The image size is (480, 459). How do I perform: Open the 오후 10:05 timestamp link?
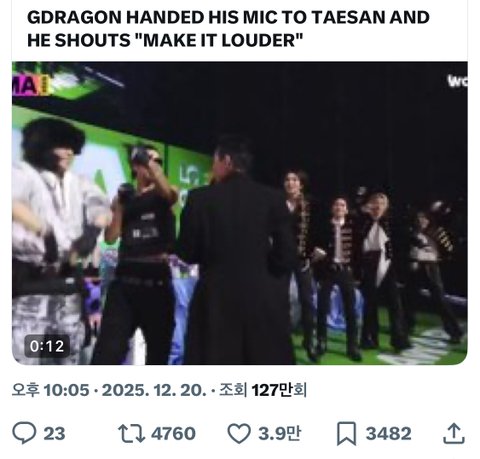pos(51,390)
